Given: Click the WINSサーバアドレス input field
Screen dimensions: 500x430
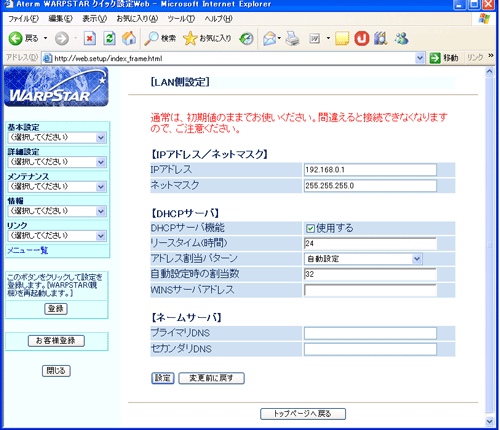Looking at the screenshot, I should pos(370,290).
